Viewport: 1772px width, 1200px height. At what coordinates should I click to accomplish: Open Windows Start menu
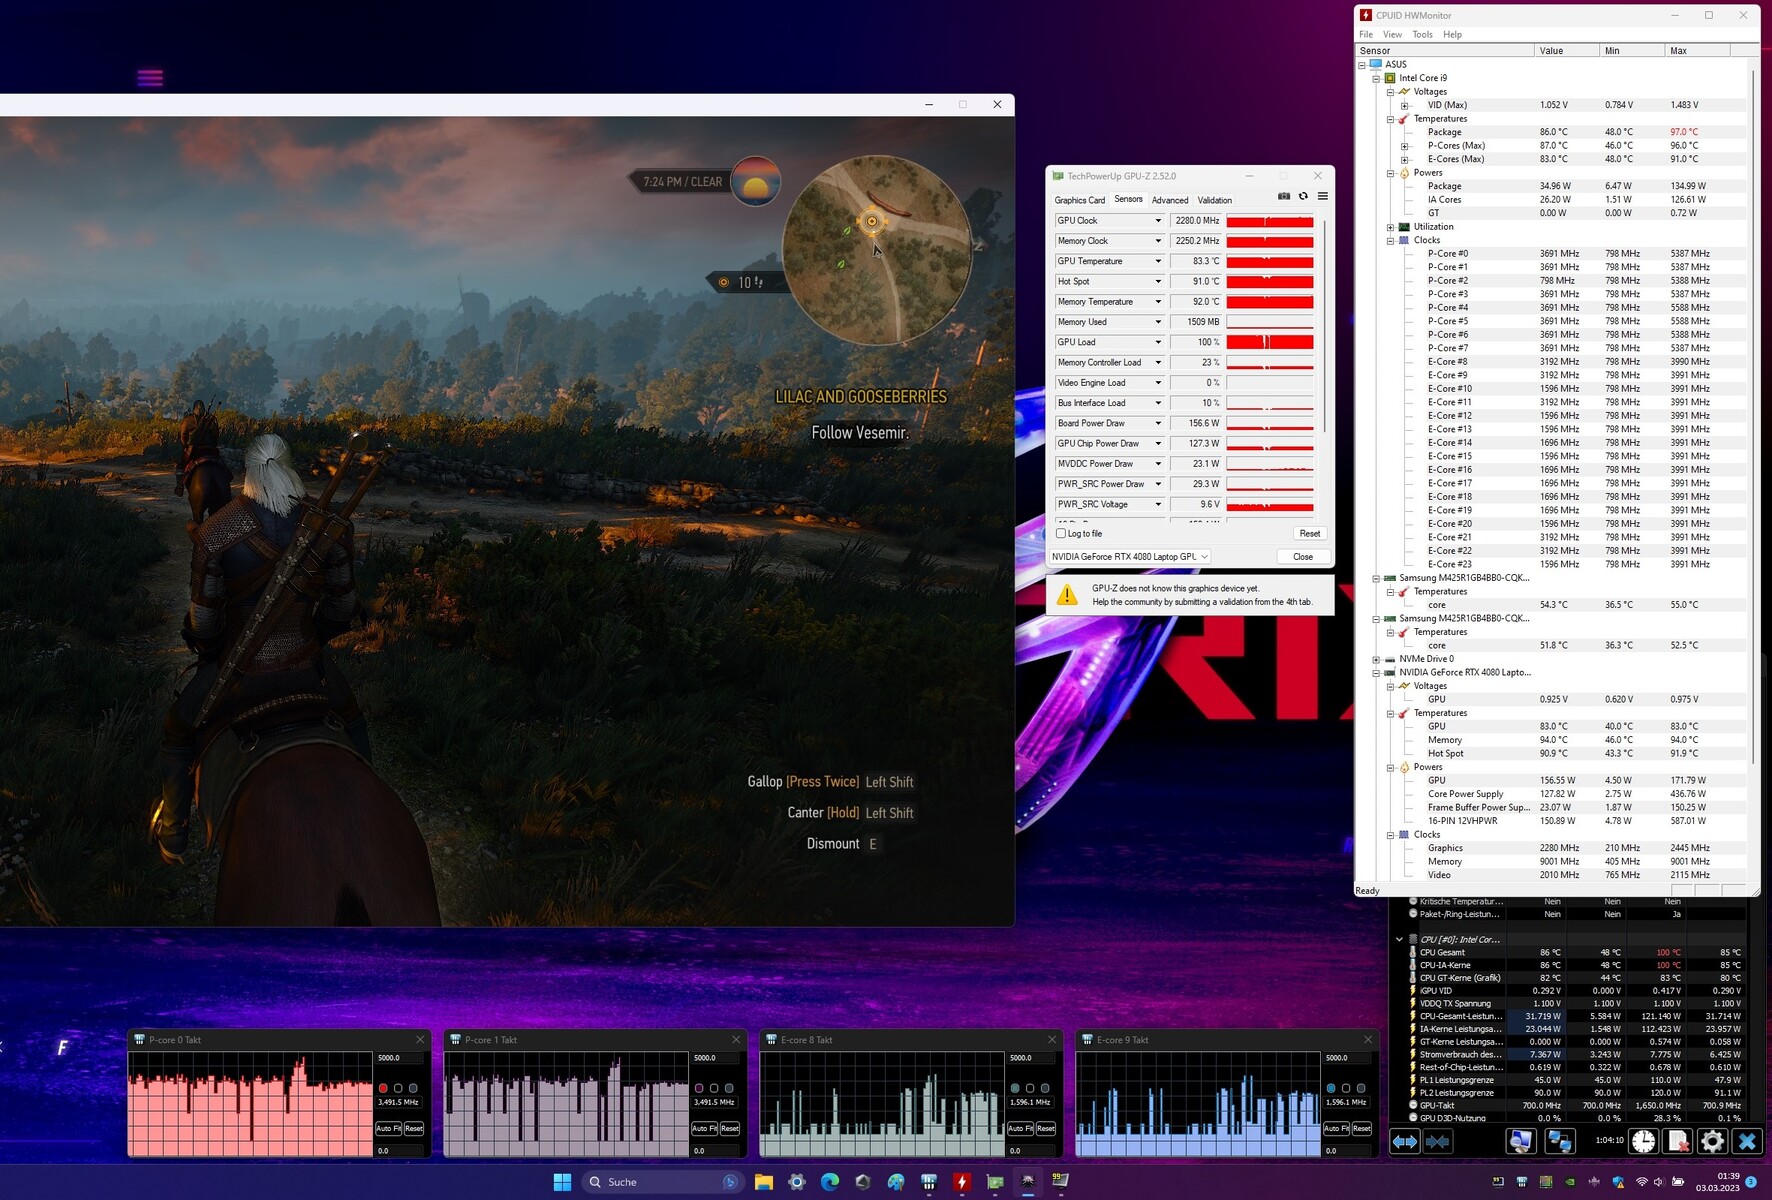(x=562, y=1182)
